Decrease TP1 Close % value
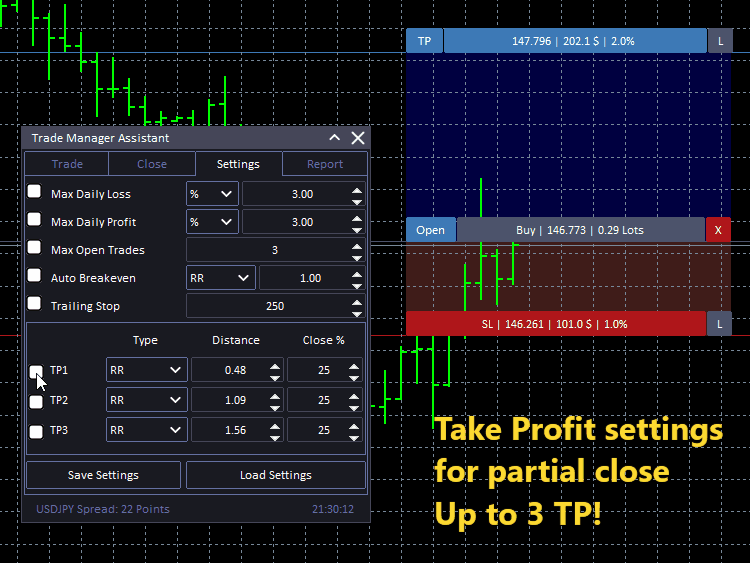Viewport: 750px width, 563px height. (x=354, y=378)
